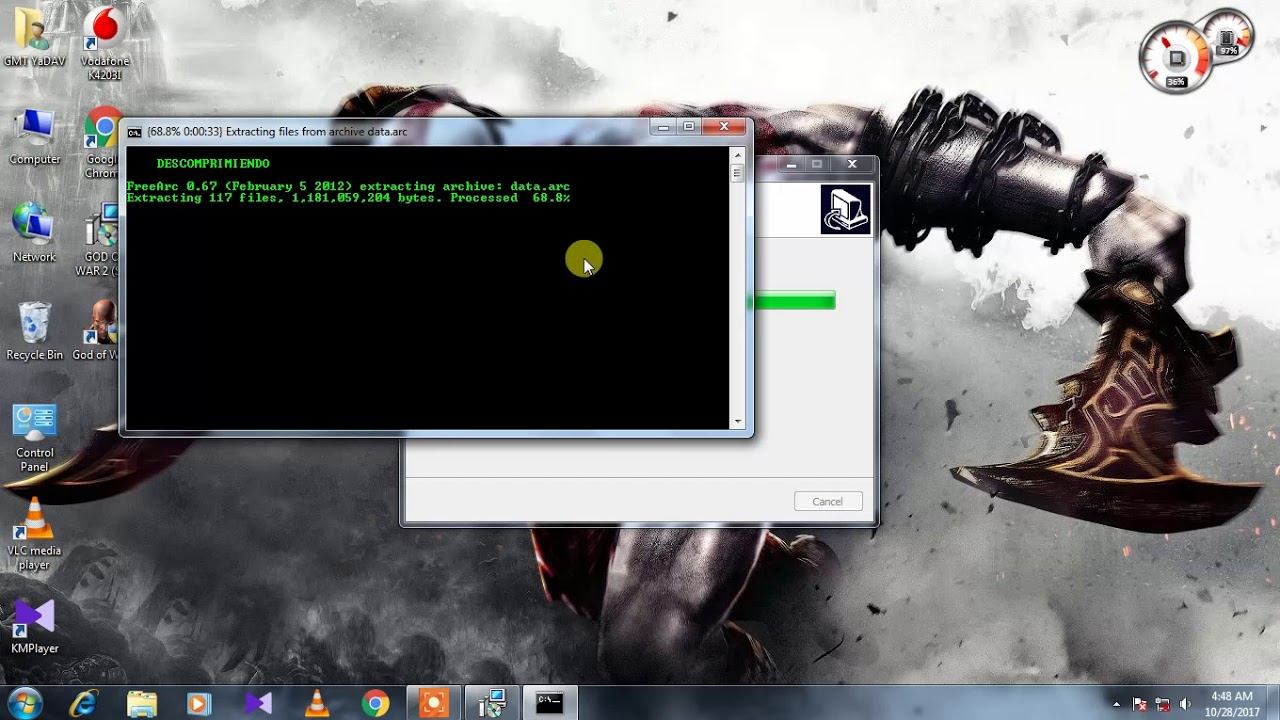The width and height of the screenshot is (1280, 720).
Task: Open Windows Explorer from the taskbar
Action: 141,703
